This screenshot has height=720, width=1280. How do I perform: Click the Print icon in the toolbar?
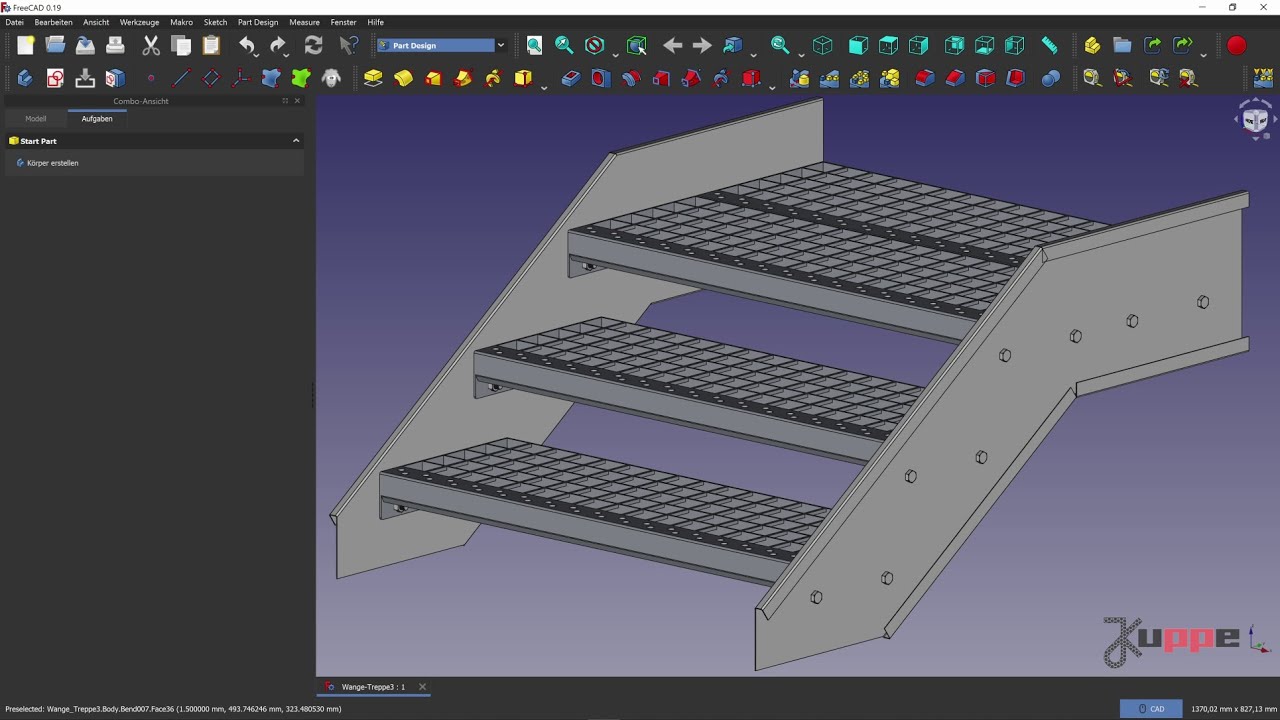115,45
